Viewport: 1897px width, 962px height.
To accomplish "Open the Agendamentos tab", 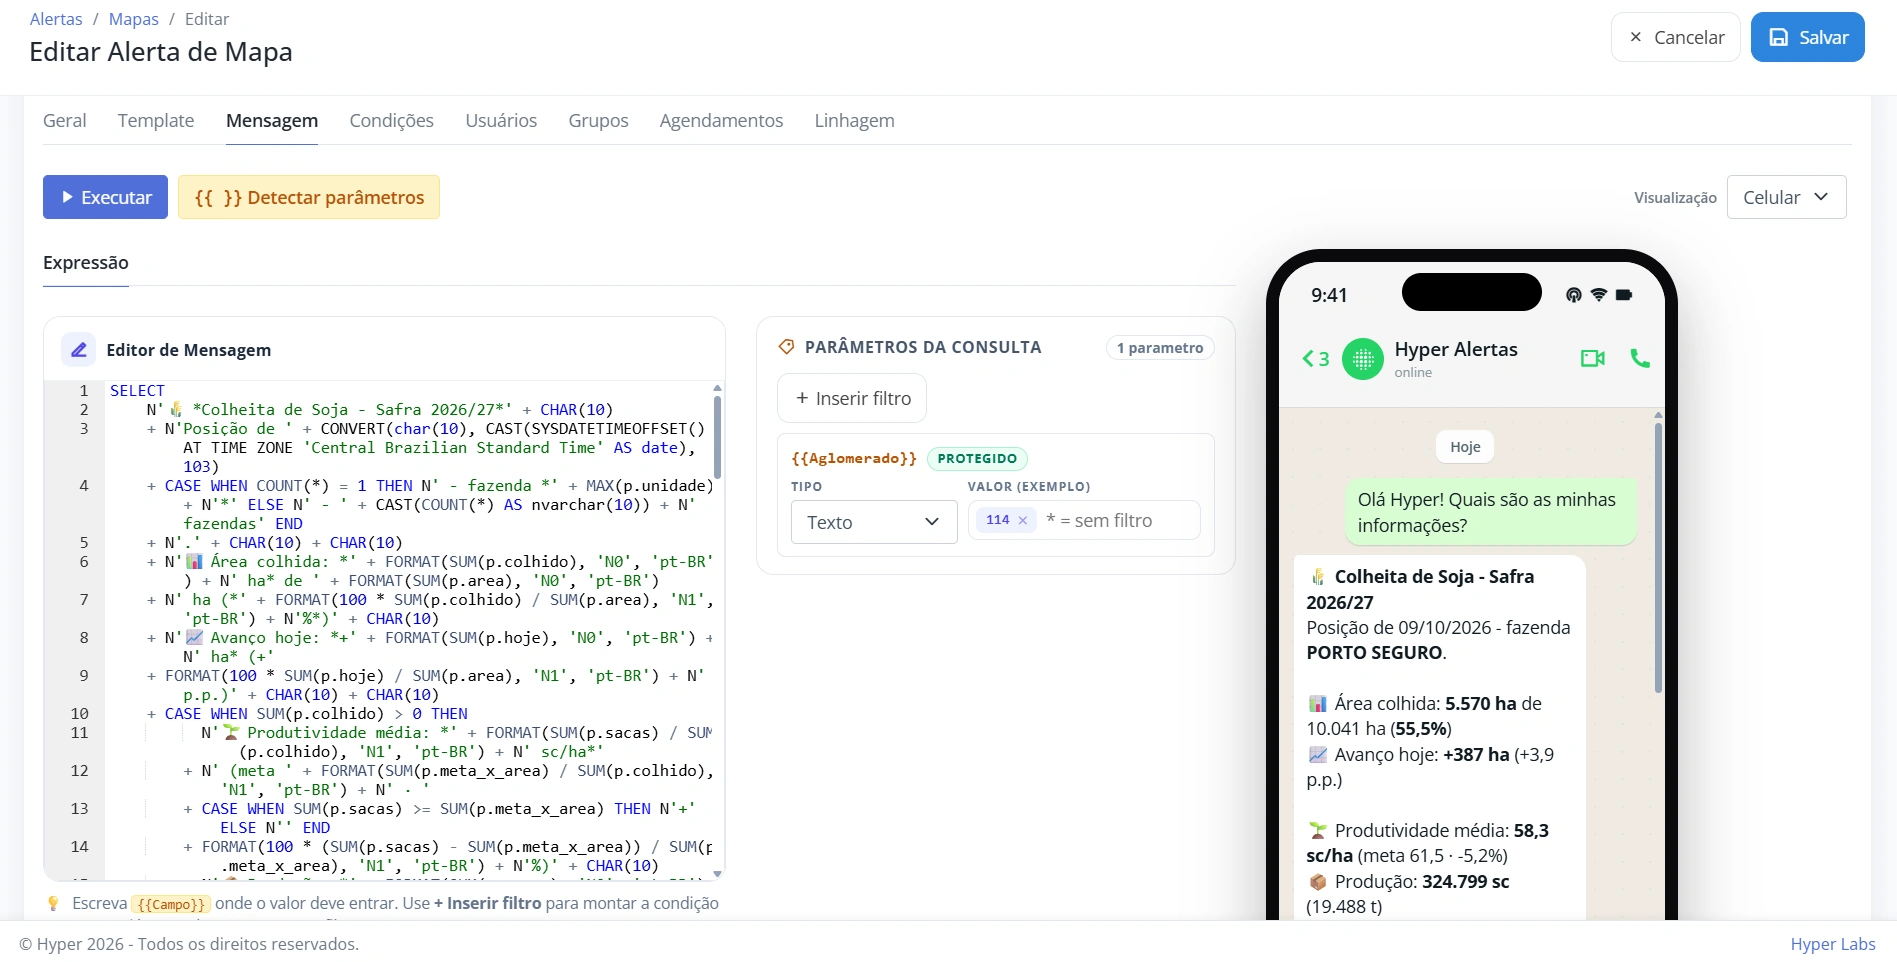I will click(721, 121).
